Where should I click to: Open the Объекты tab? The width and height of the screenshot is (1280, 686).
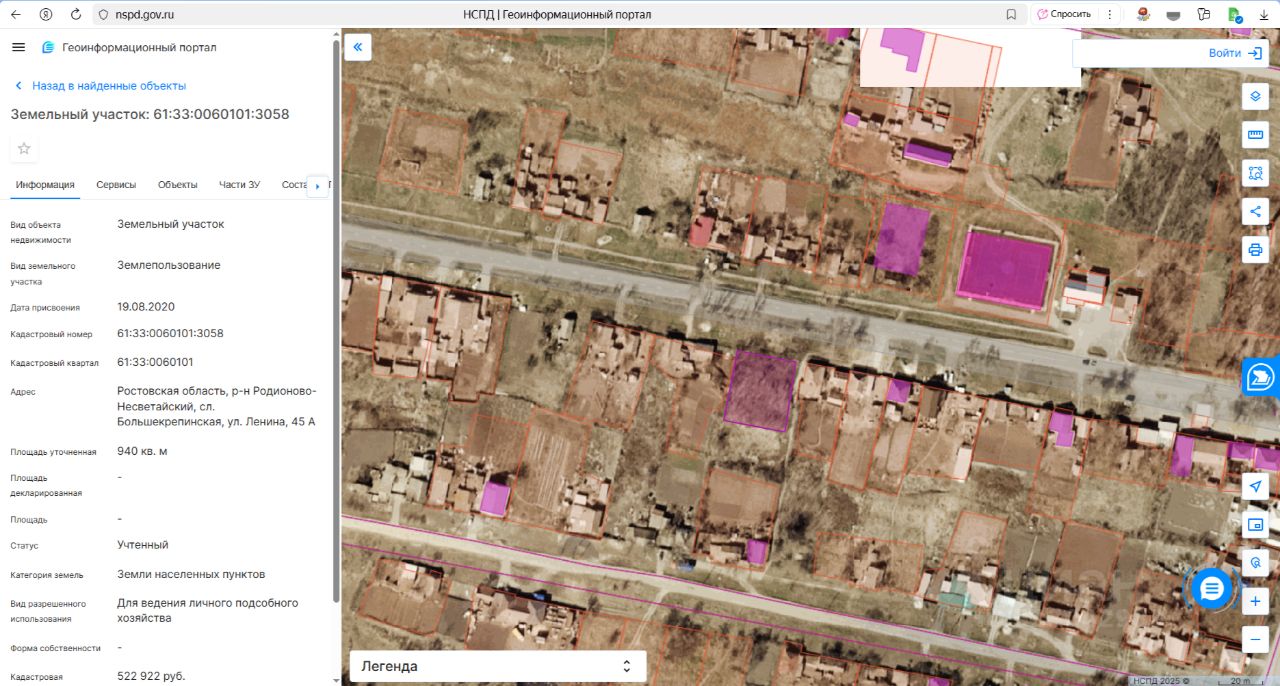coord(178,185)
